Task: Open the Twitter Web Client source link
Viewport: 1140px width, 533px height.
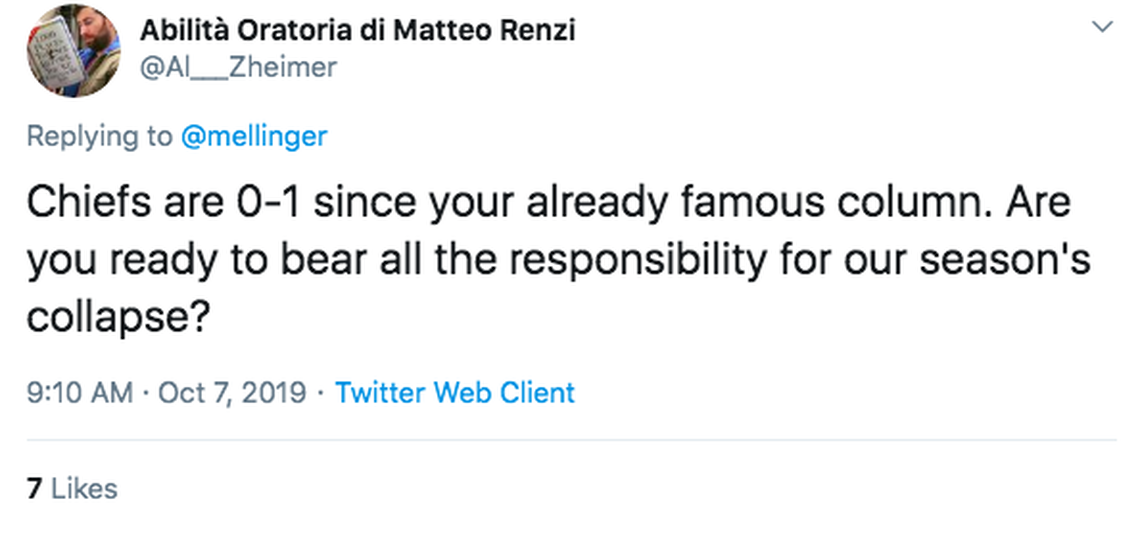Action: coord(455,392)
